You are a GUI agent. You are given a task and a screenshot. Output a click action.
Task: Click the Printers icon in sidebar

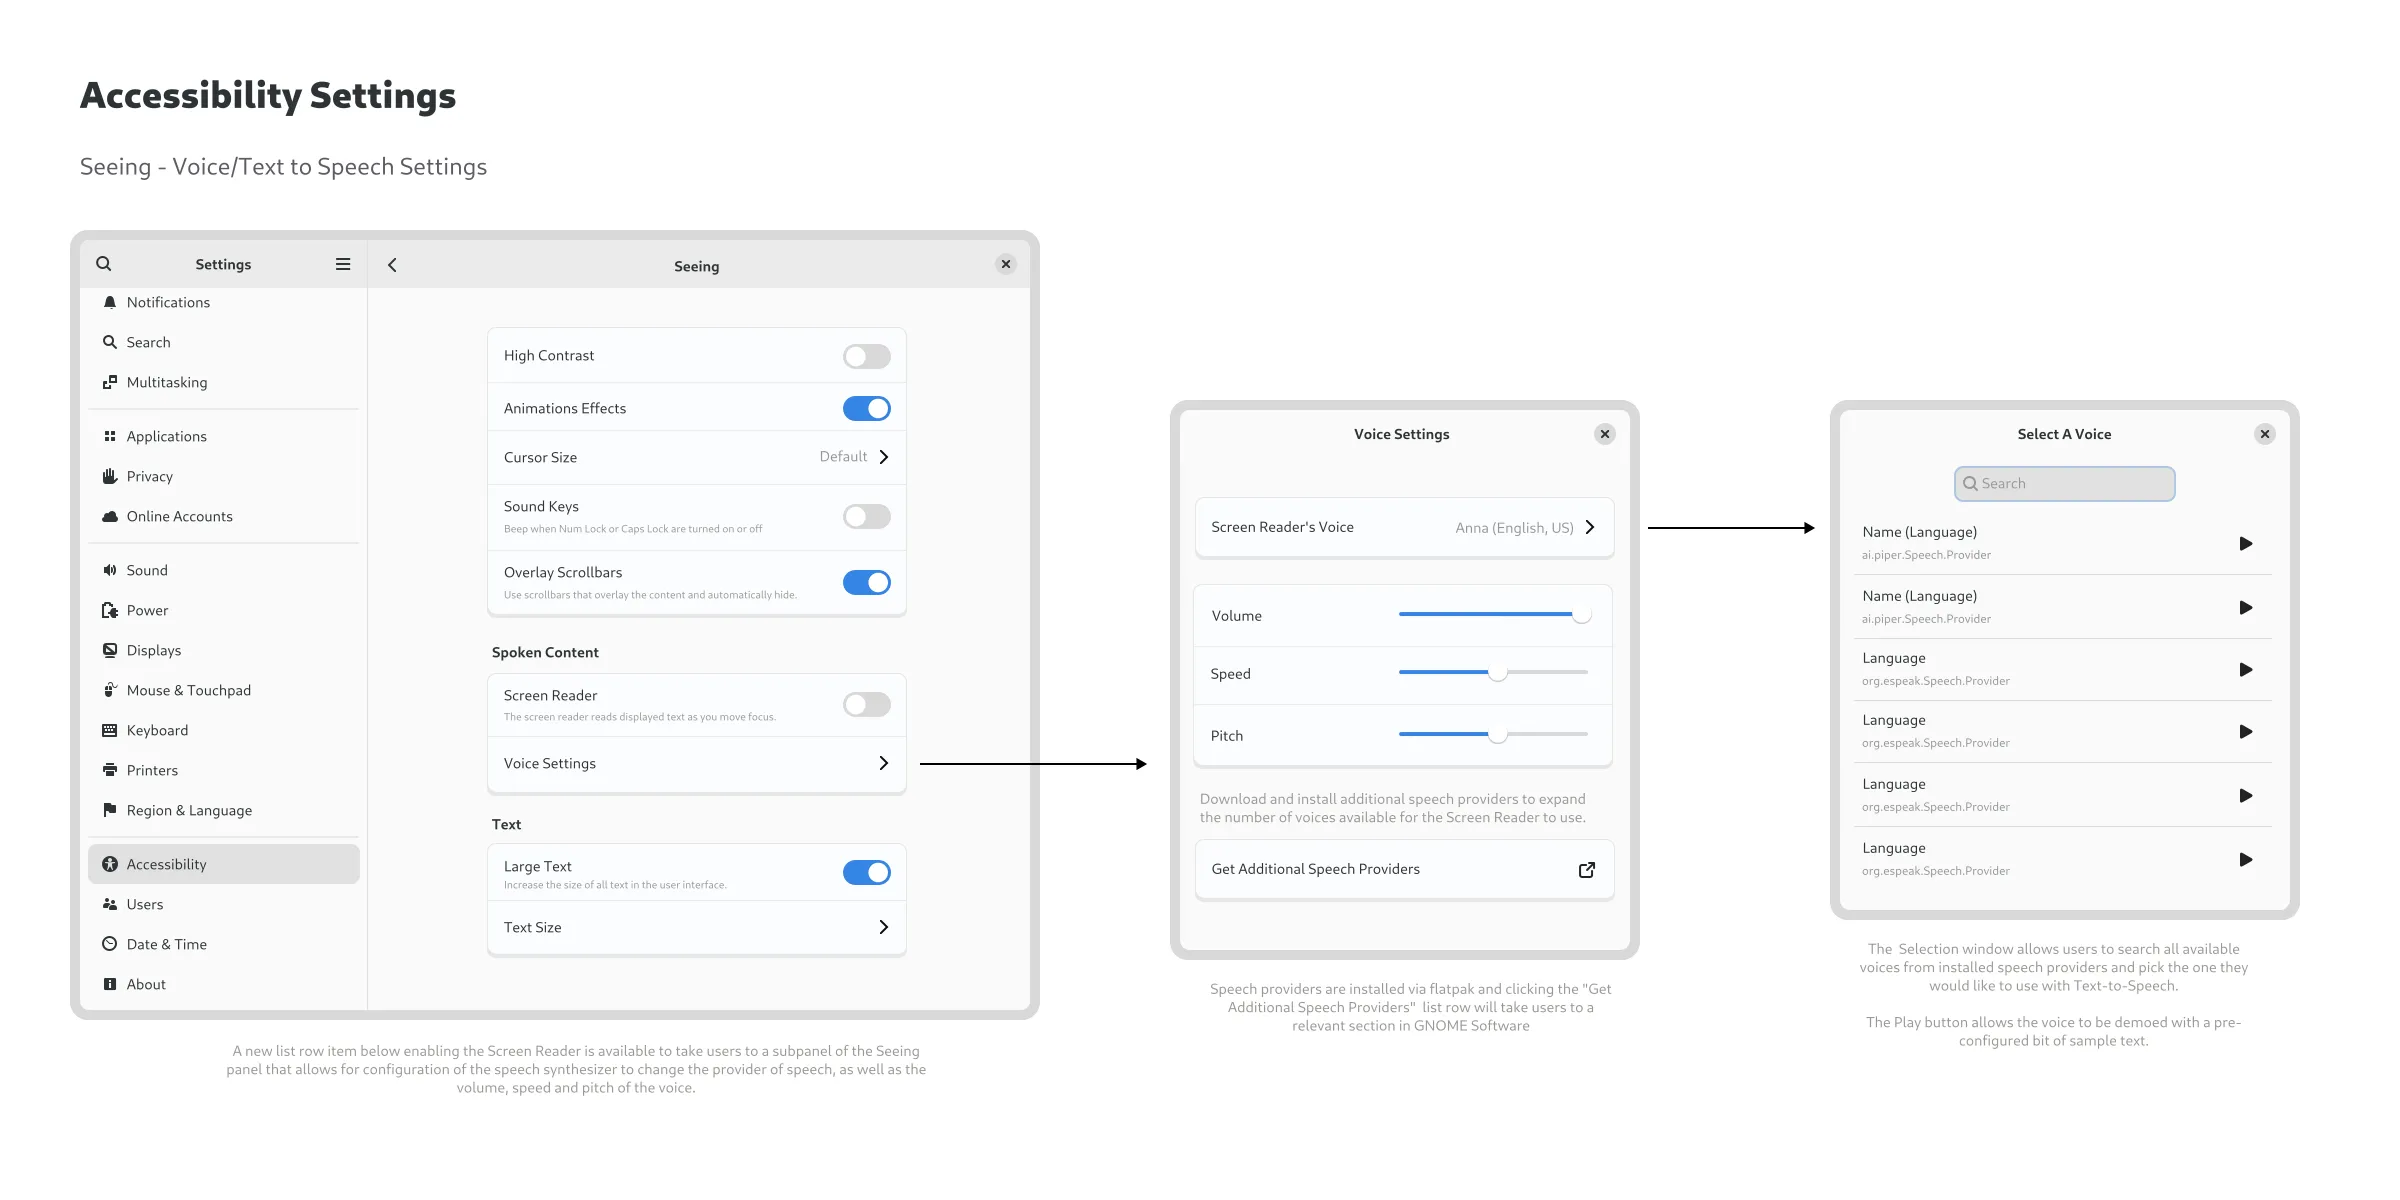coord(110,770)
